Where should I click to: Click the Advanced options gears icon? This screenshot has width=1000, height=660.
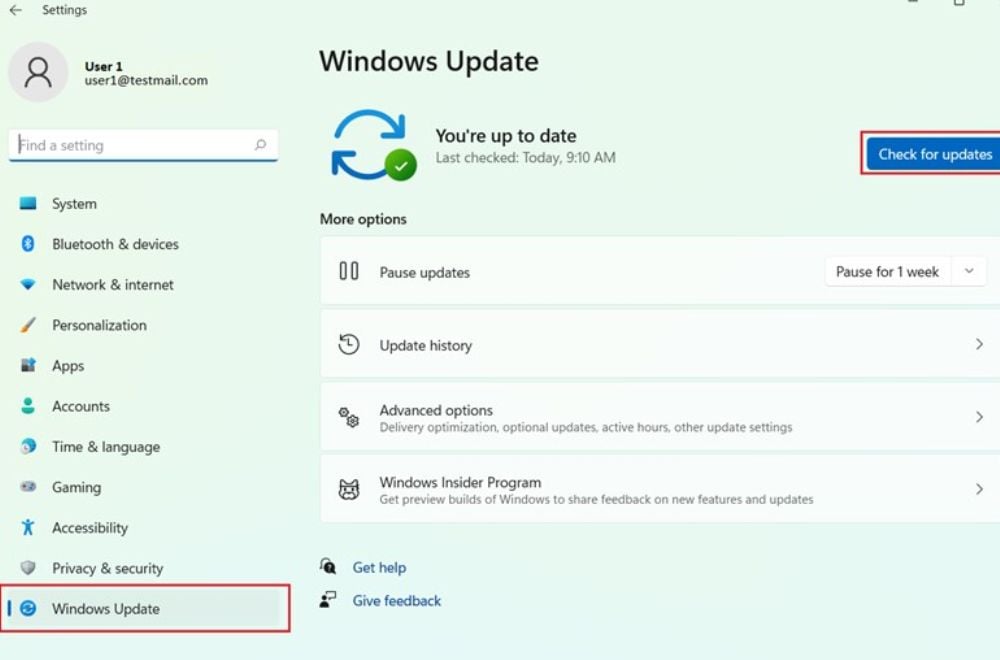349,417
